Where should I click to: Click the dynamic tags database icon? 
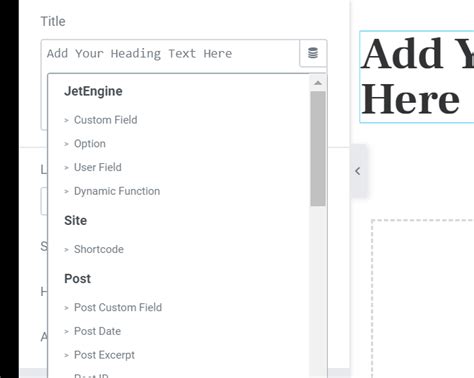point(313,53)
